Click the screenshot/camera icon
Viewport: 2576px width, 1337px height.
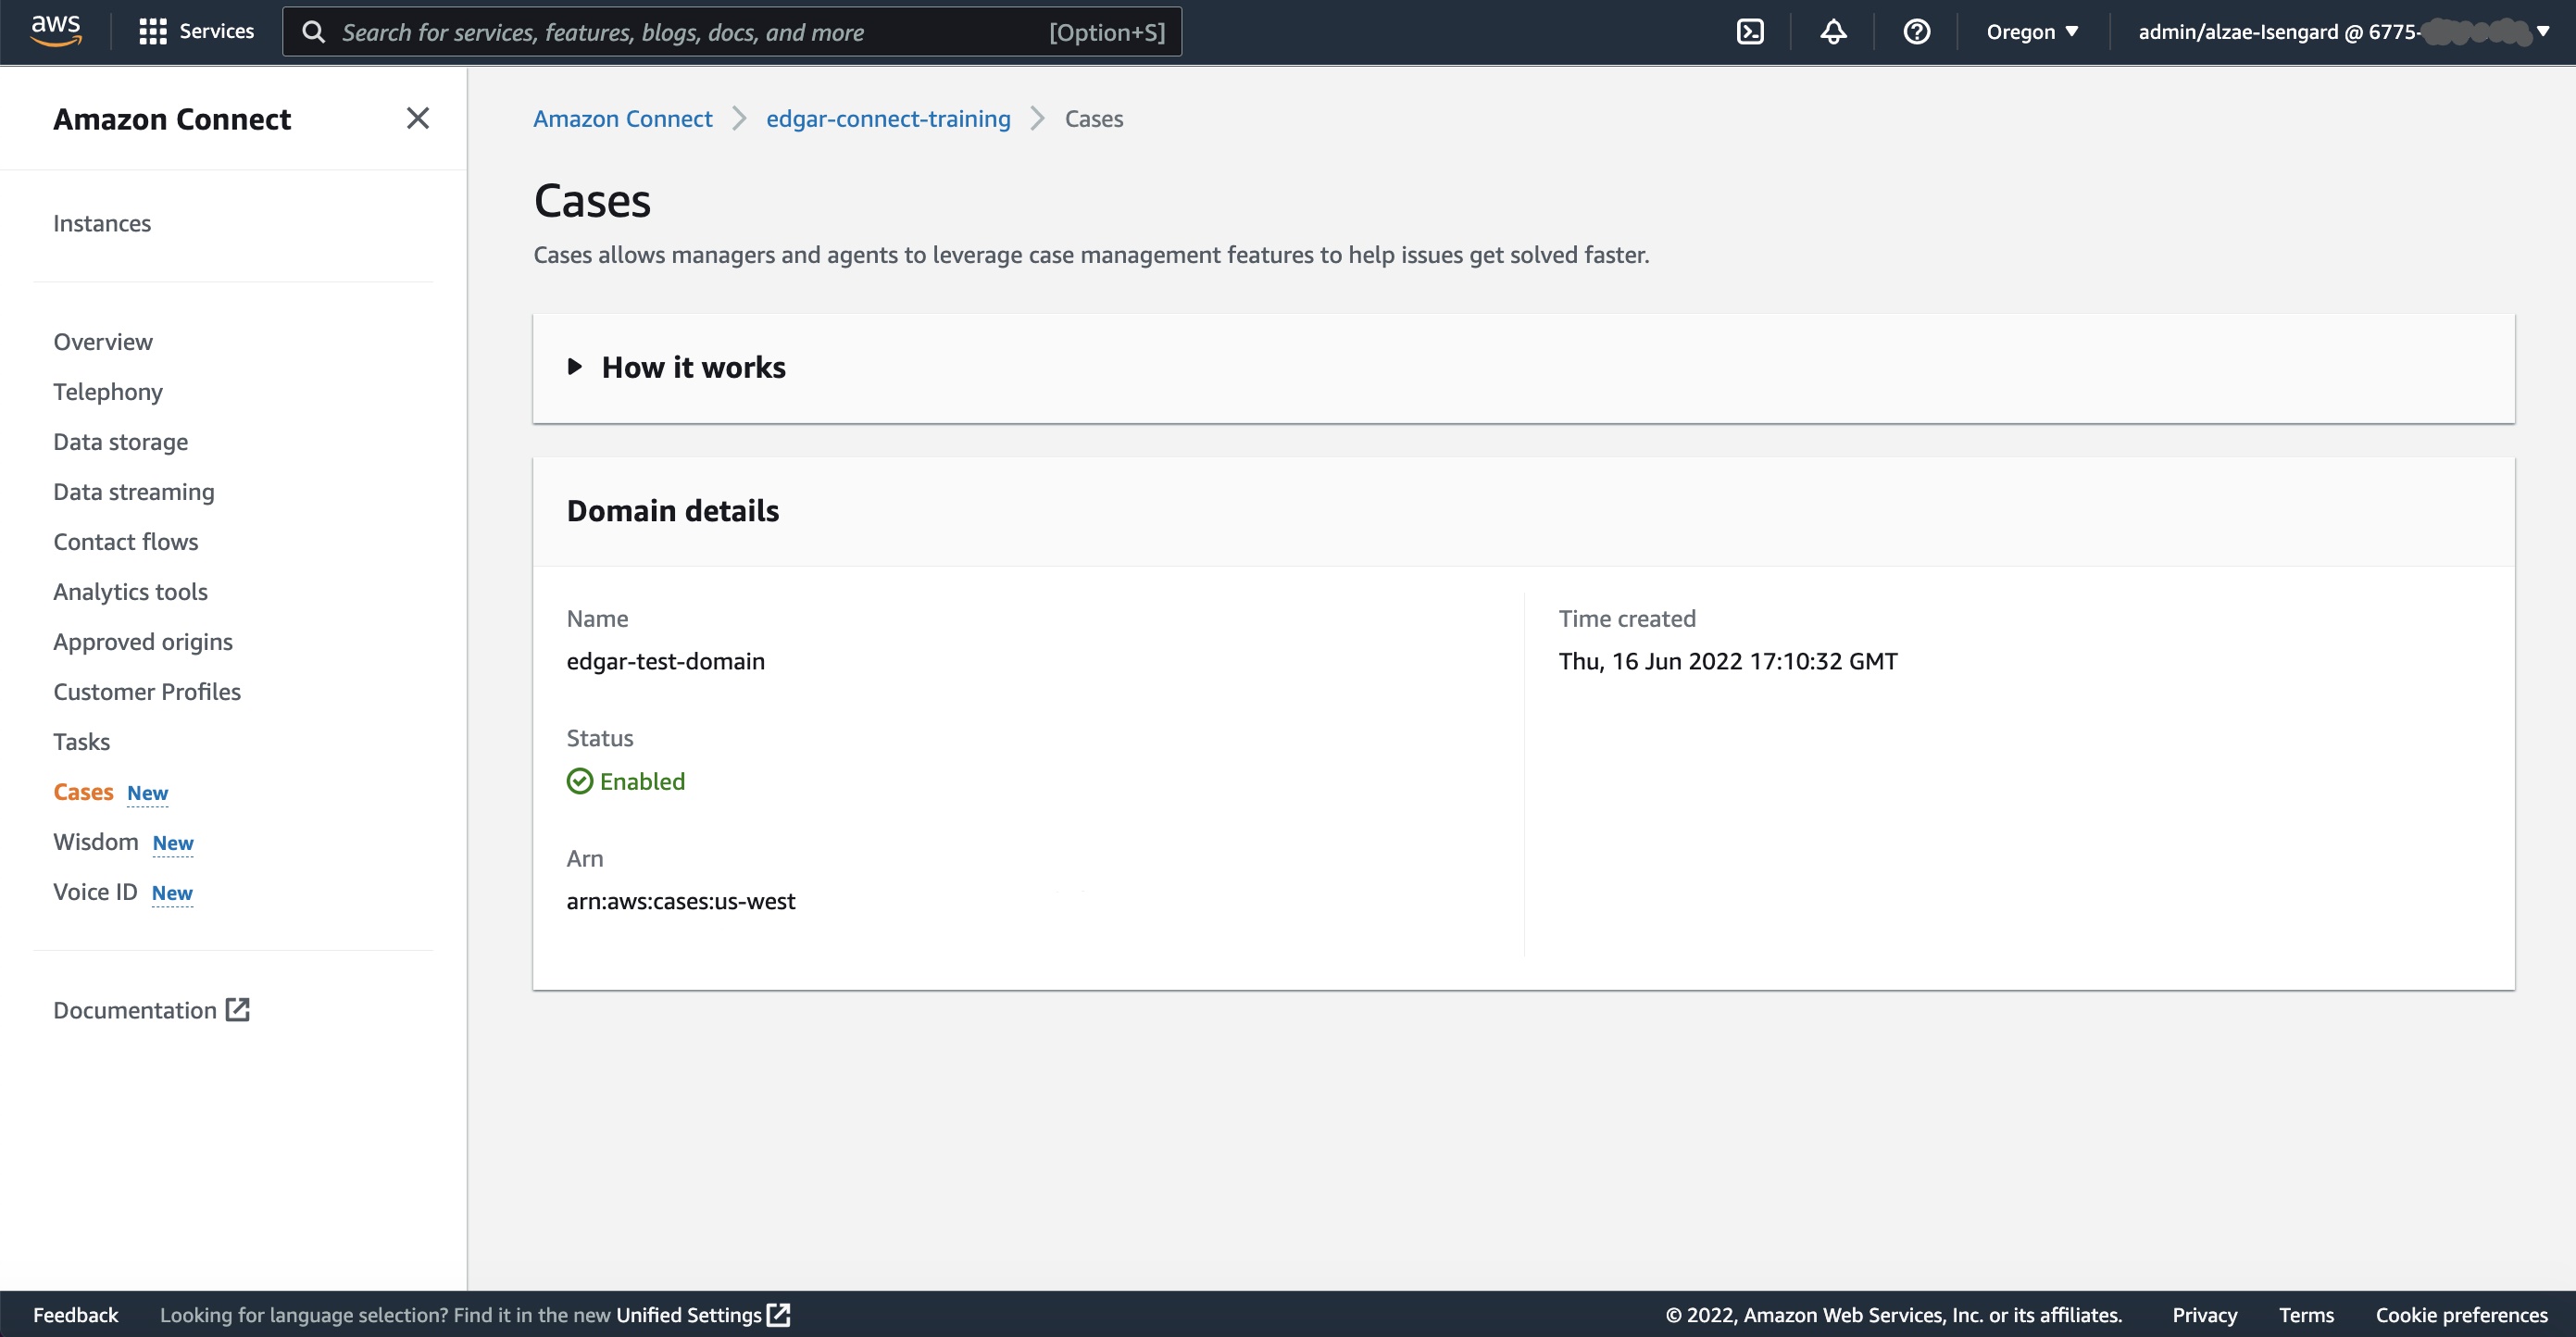(1750, 32)
